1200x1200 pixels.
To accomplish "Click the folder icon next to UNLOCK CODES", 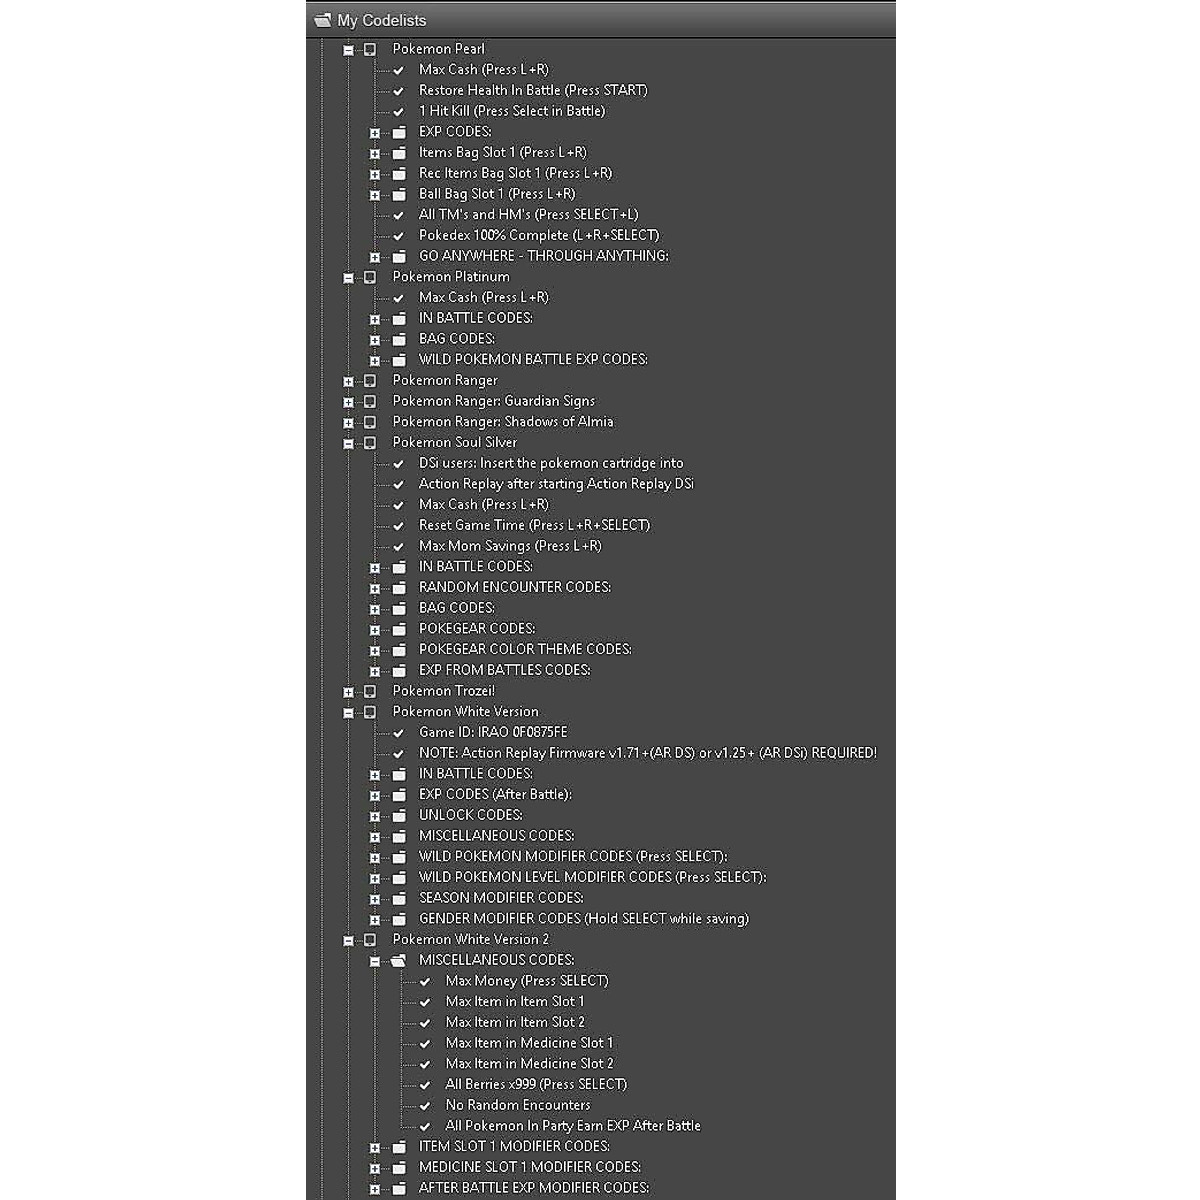I will [x=399, y=815].
